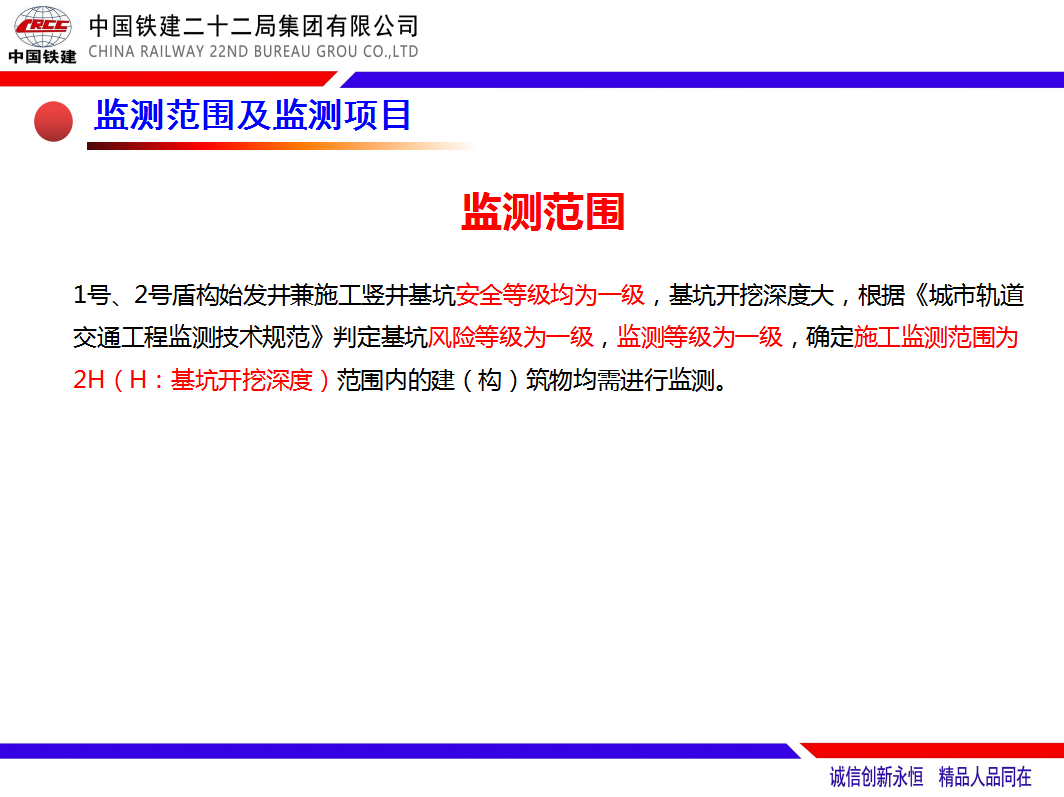This screenshot has height=797, width=1064.
Task: Click the text 1号、2号盾构始发井兼施工竖井基坑
Action: click(265, 295)
